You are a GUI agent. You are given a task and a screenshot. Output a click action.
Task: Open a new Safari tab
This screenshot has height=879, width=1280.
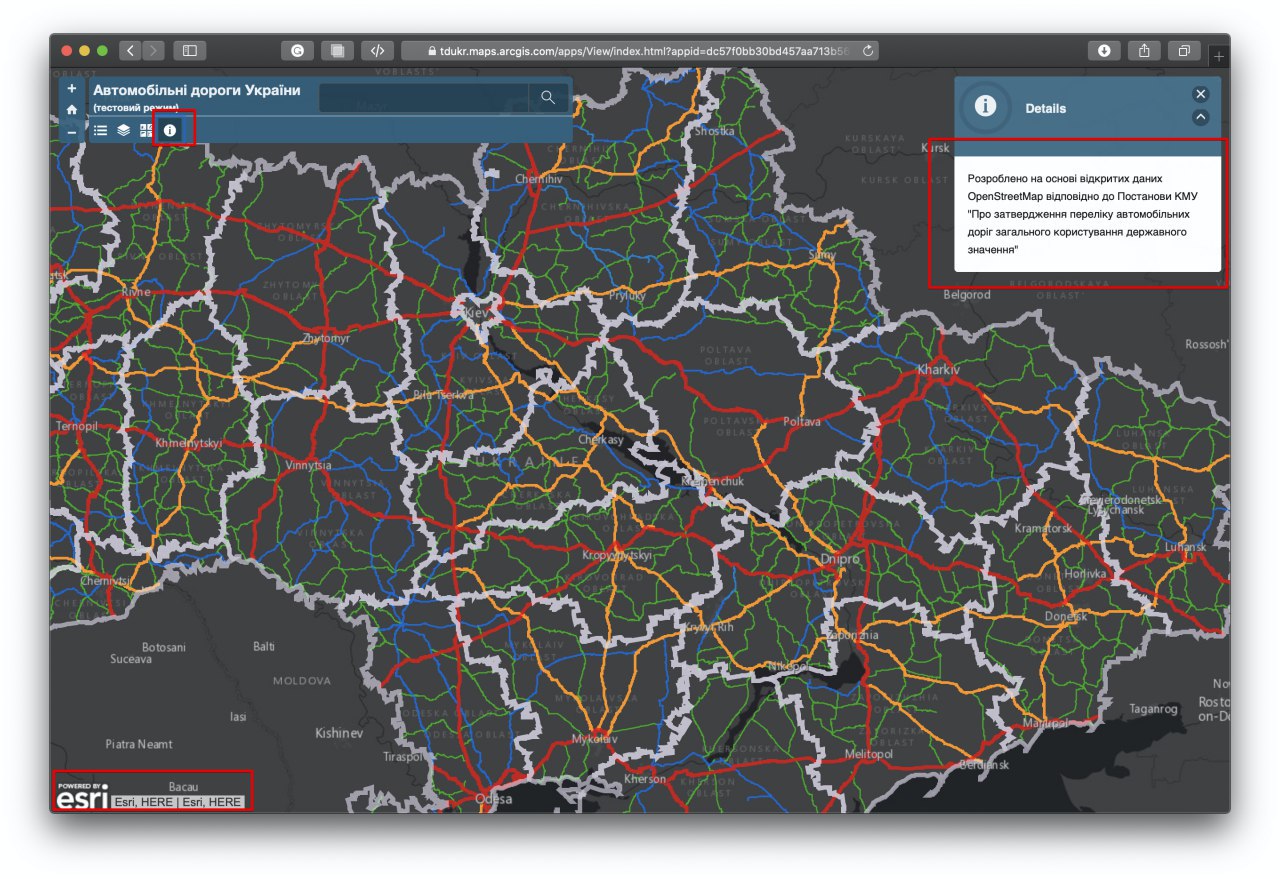click(1218, 57)
